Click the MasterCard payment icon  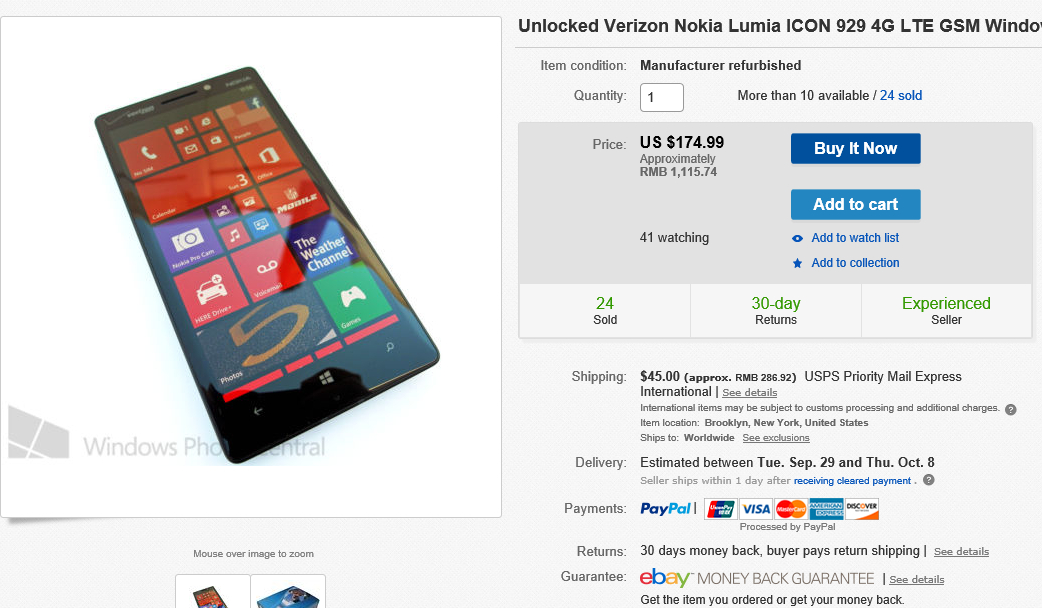(791, 509)
